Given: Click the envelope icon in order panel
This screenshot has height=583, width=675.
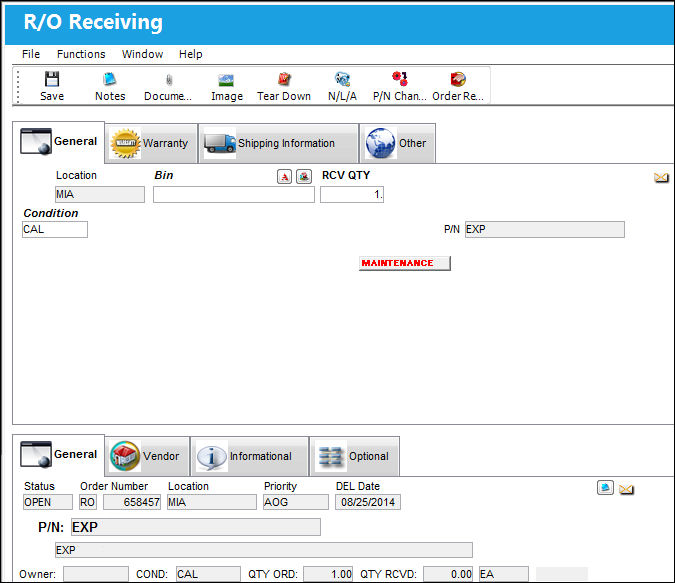Looking at the screenshot, I should pyautogui.click(x=626, y=489).
